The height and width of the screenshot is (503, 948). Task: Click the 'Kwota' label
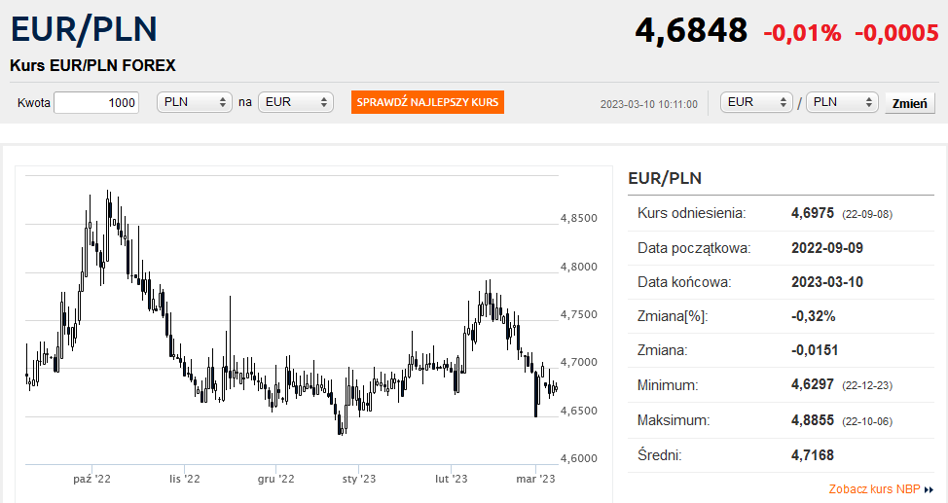pyautogui.click(x=34, y=103)
